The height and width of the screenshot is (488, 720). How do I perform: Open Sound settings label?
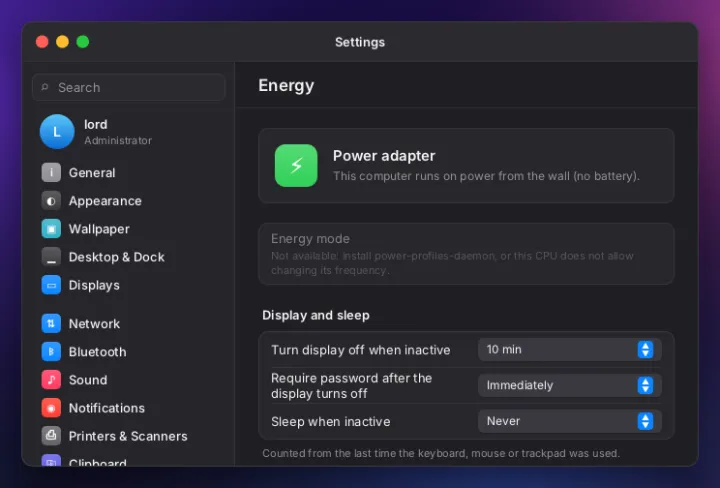(88, 380)
